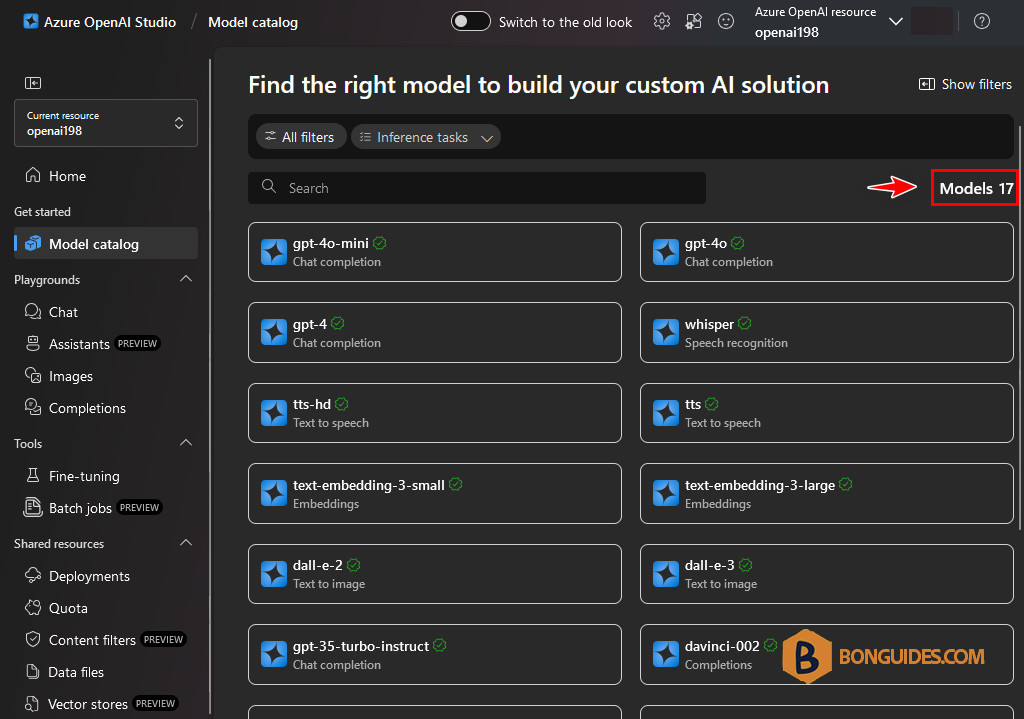The height and width of the screenshot is (719, 1024).
Task: Open the Current resource openai198 selector
Action: coord(106,123)
